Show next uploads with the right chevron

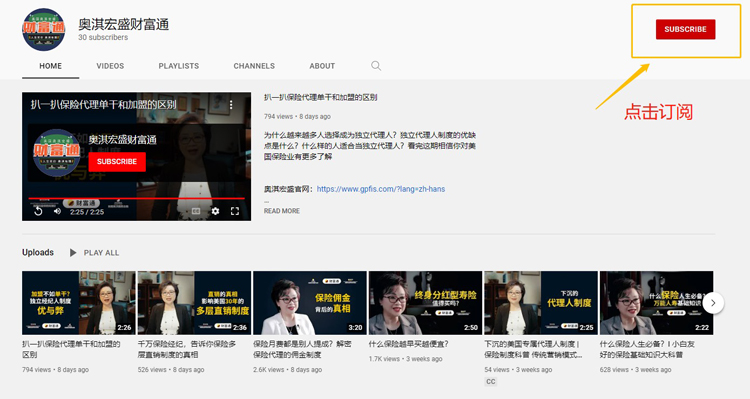(x=713, y=303)
